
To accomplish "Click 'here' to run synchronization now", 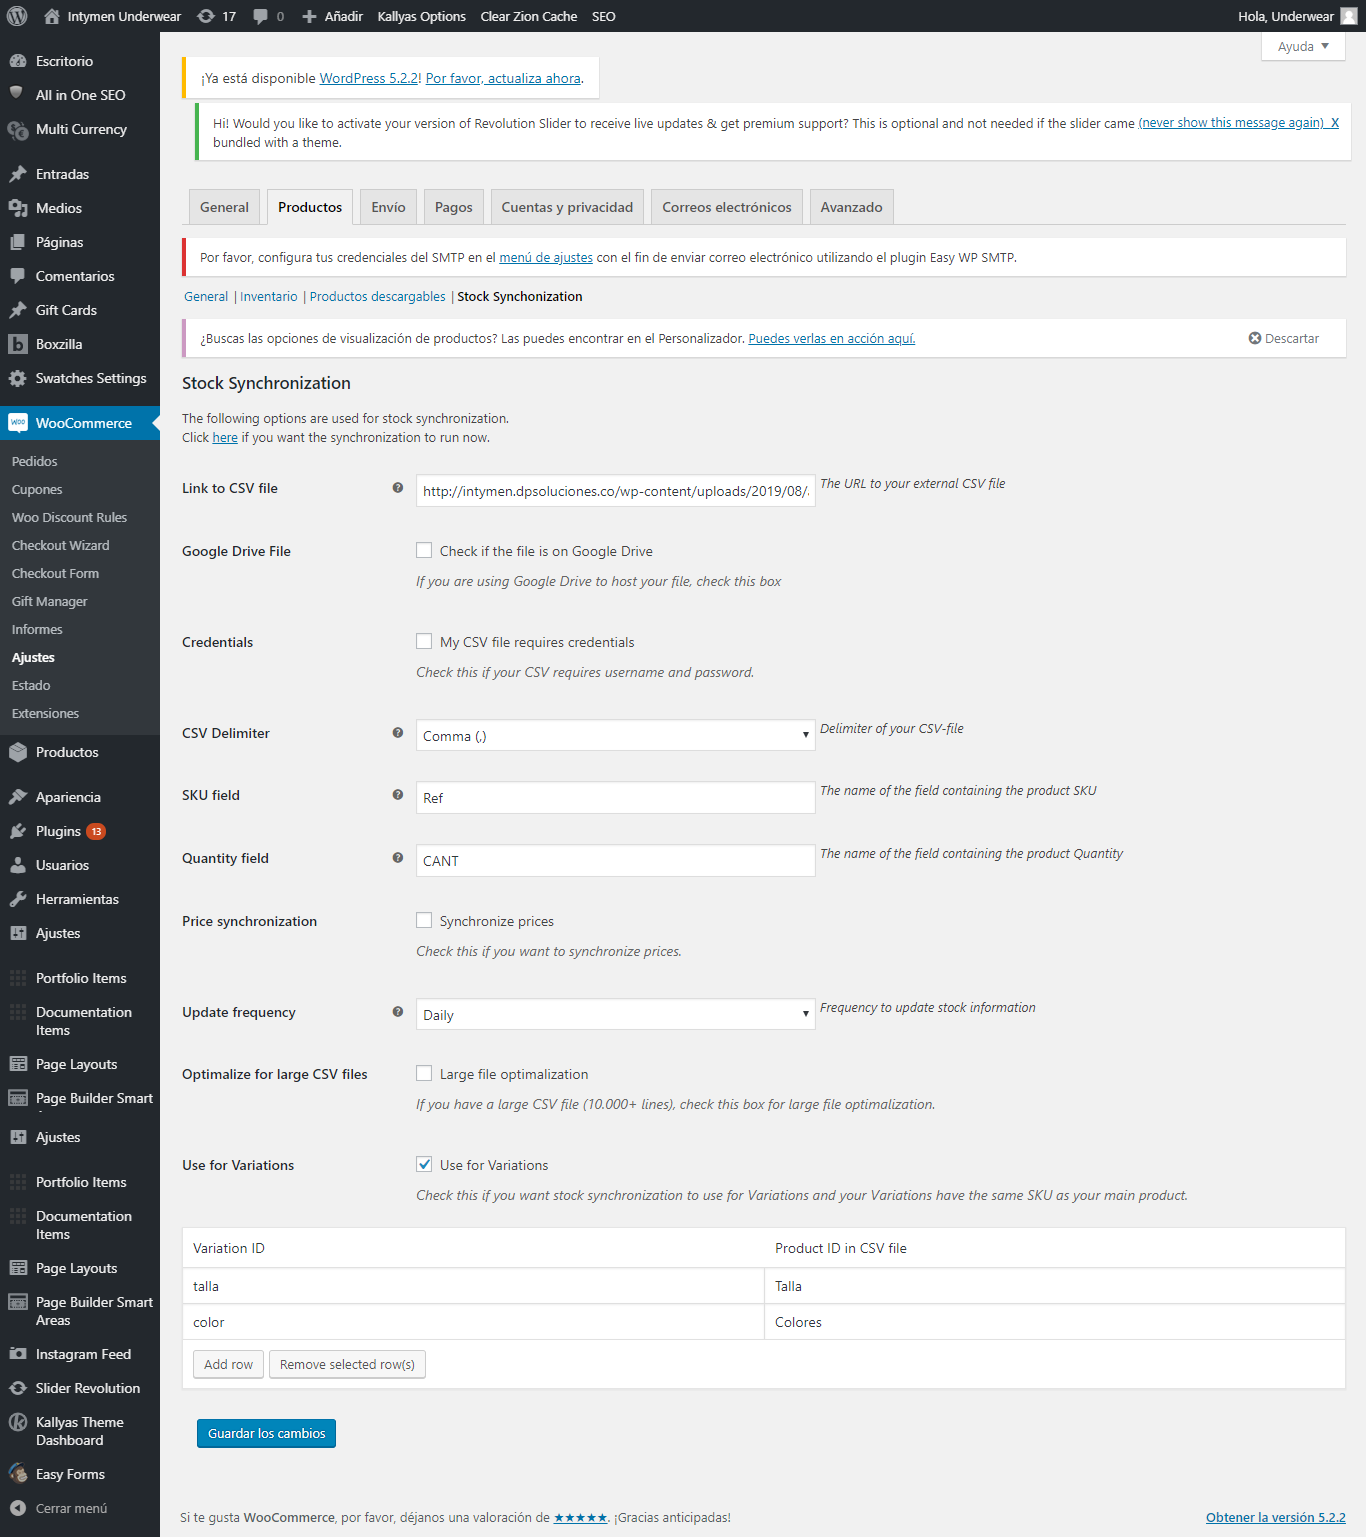I will pyautogui.click(x=225, y=438).
